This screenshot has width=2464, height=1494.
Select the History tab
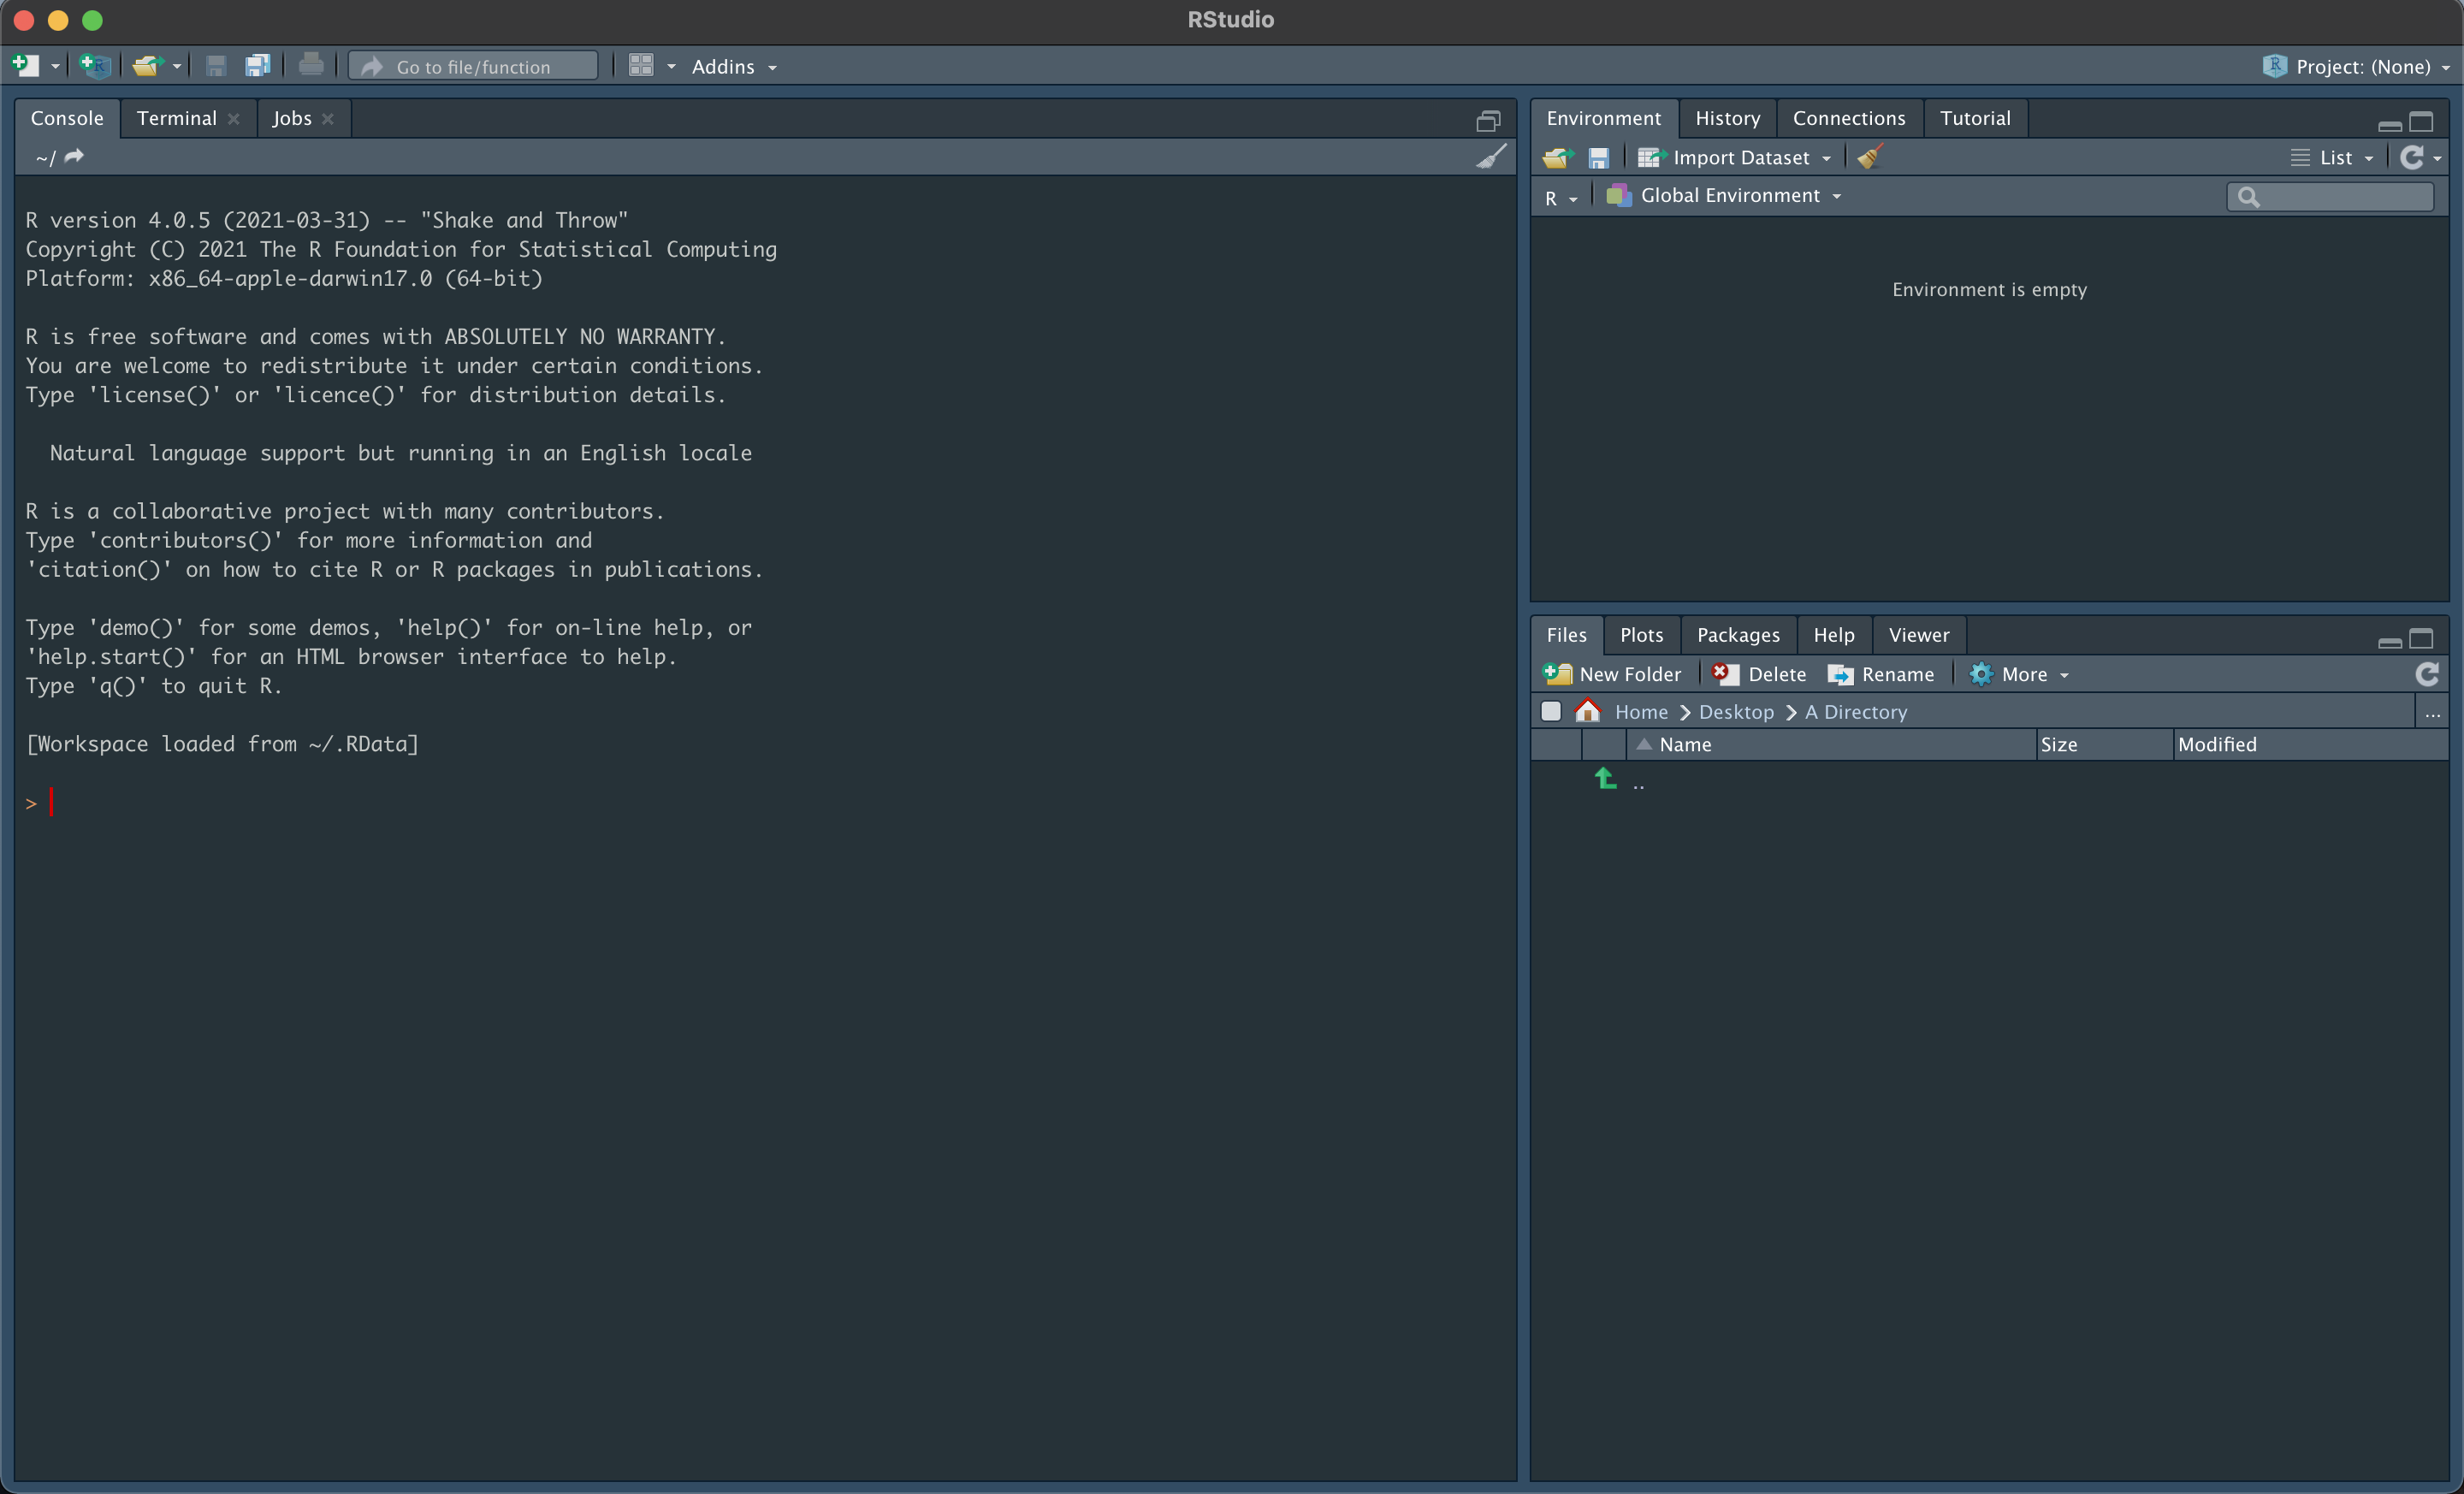[1727, 118]
